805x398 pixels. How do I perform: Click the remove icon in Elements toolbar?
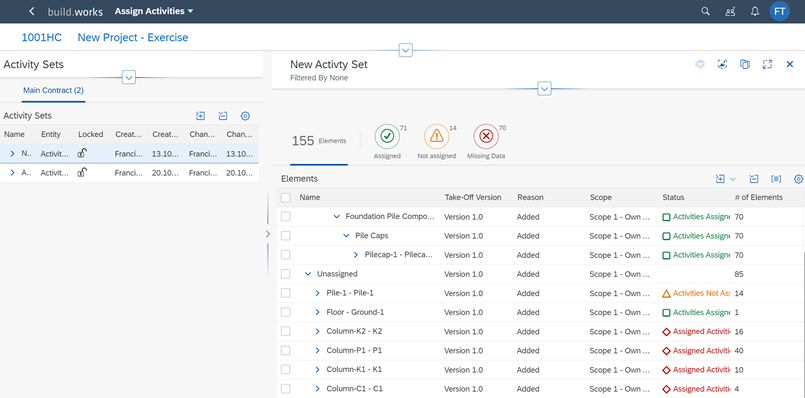point(753,179)
